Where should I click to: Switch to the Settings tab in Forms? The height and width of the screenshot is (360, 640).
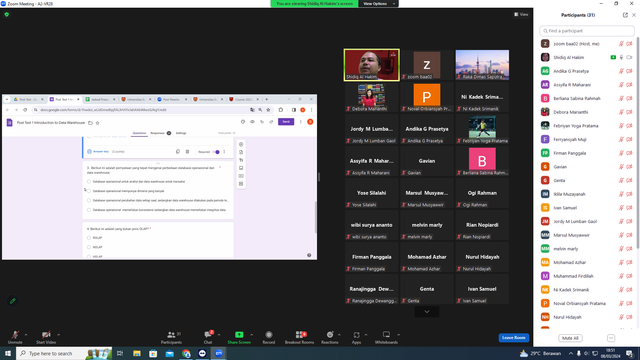click(181, 133)
